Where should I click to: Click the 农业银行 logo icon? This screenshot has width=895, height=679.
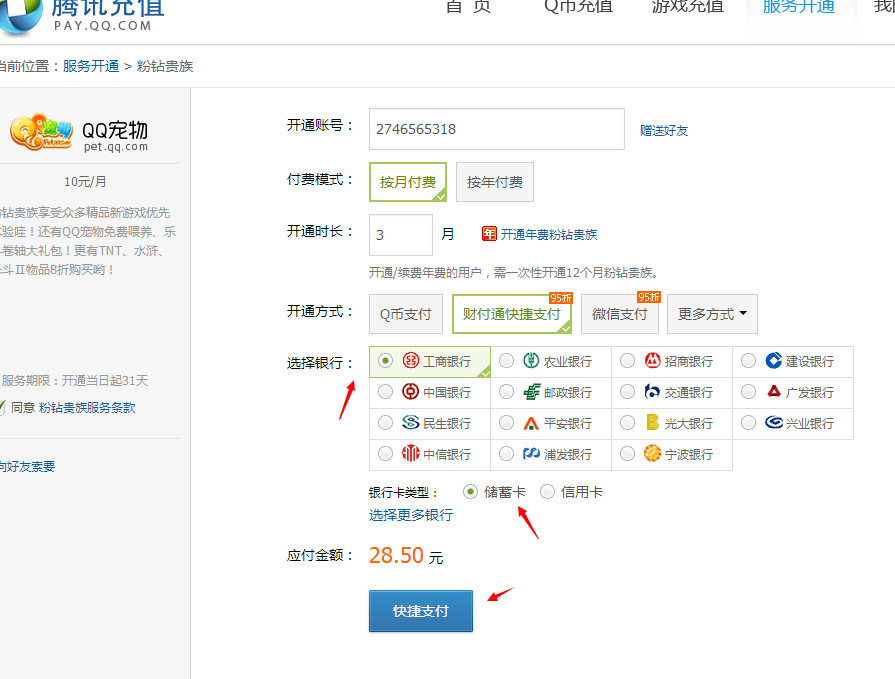[531, 361]
